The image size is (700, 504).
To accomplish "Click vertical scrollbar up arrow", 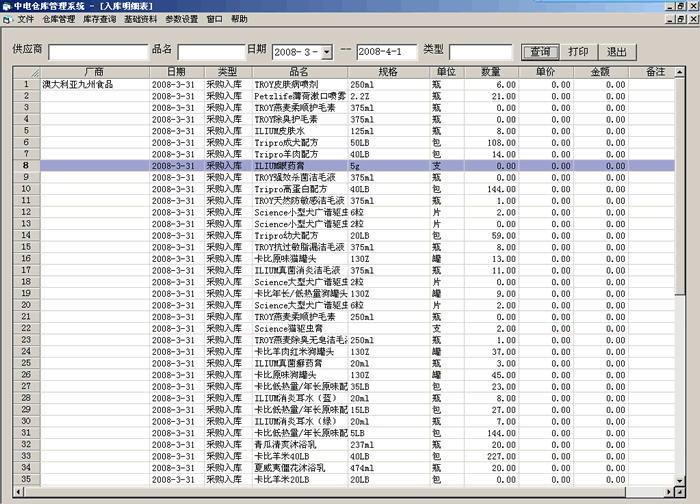I will click(679, 72).
